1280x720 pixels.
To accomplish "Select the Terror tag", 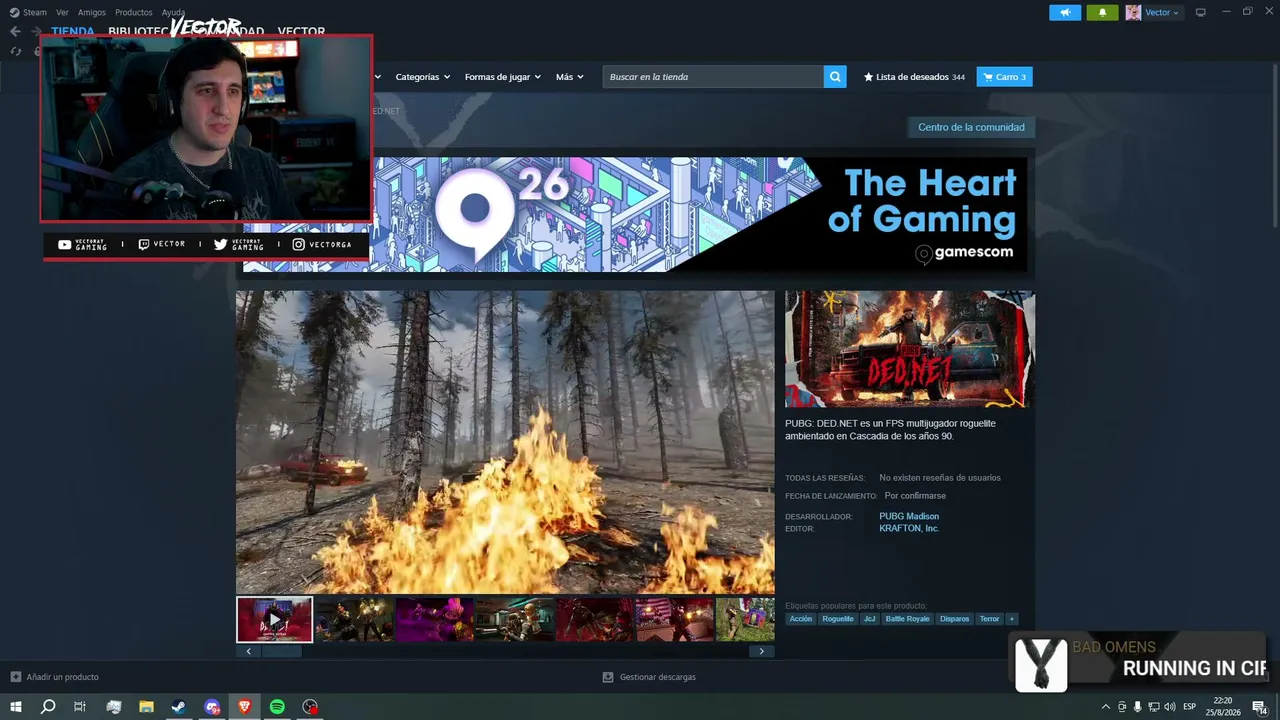I will click(990, 619).
